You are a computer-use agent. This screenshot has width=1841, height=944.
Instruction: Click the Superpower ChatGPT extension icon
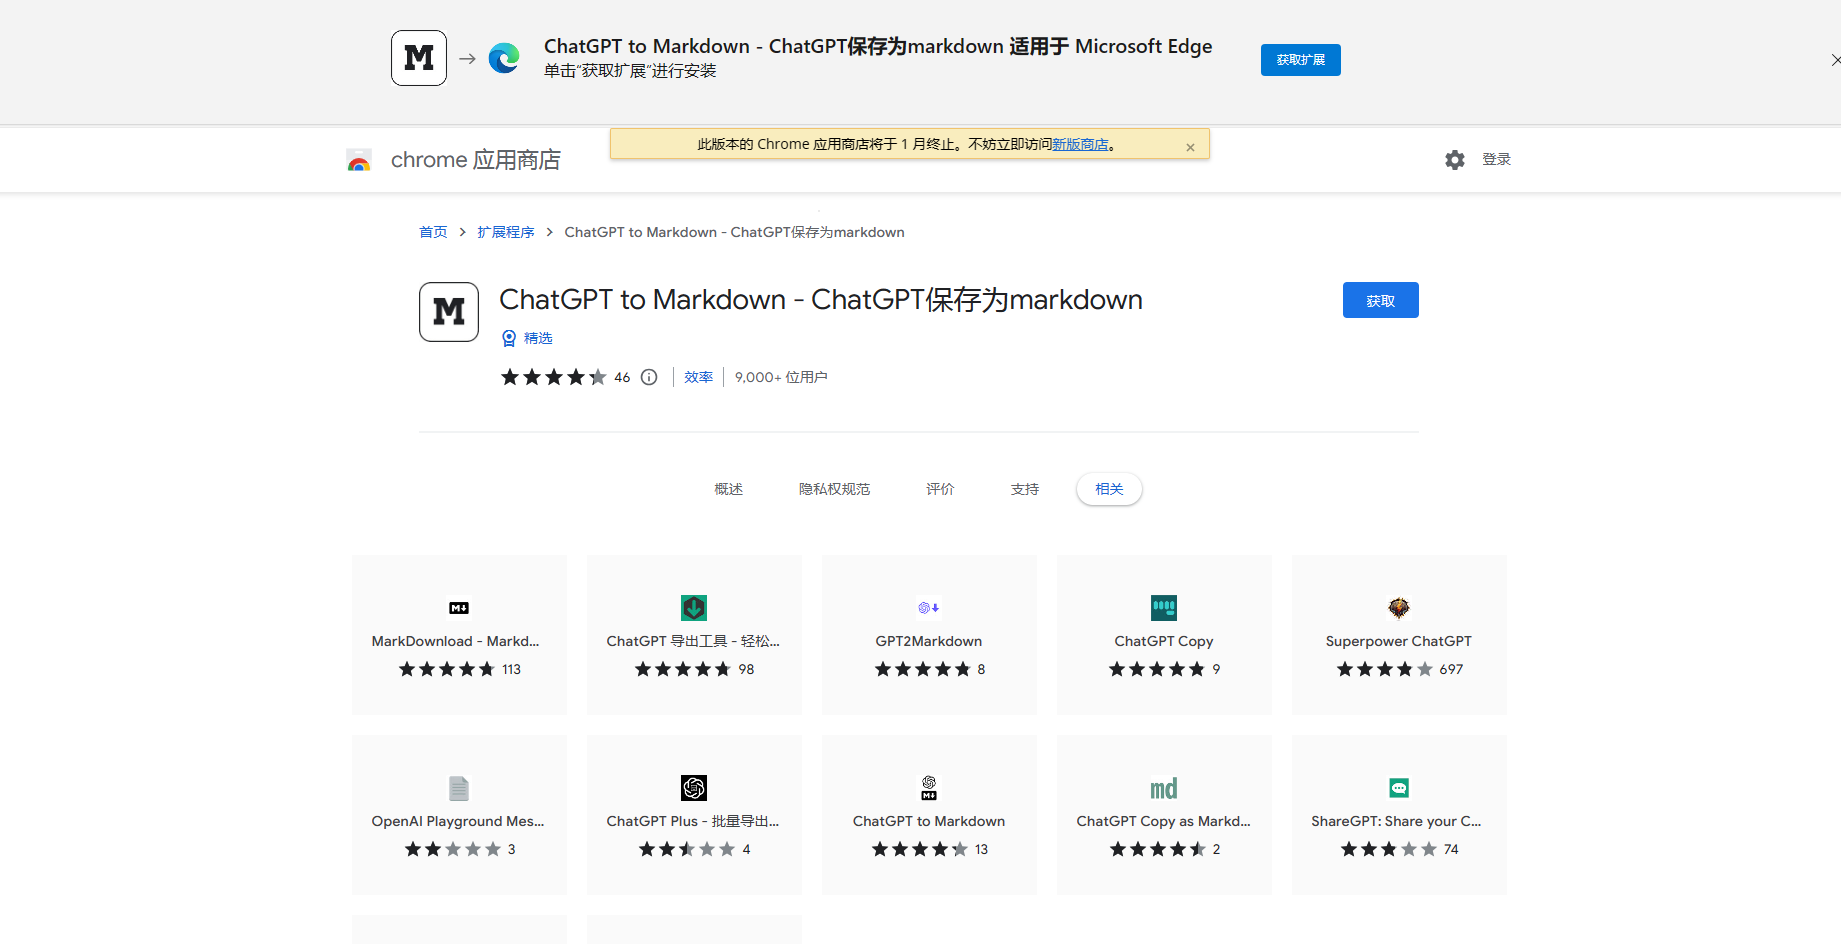[1399, 608]
